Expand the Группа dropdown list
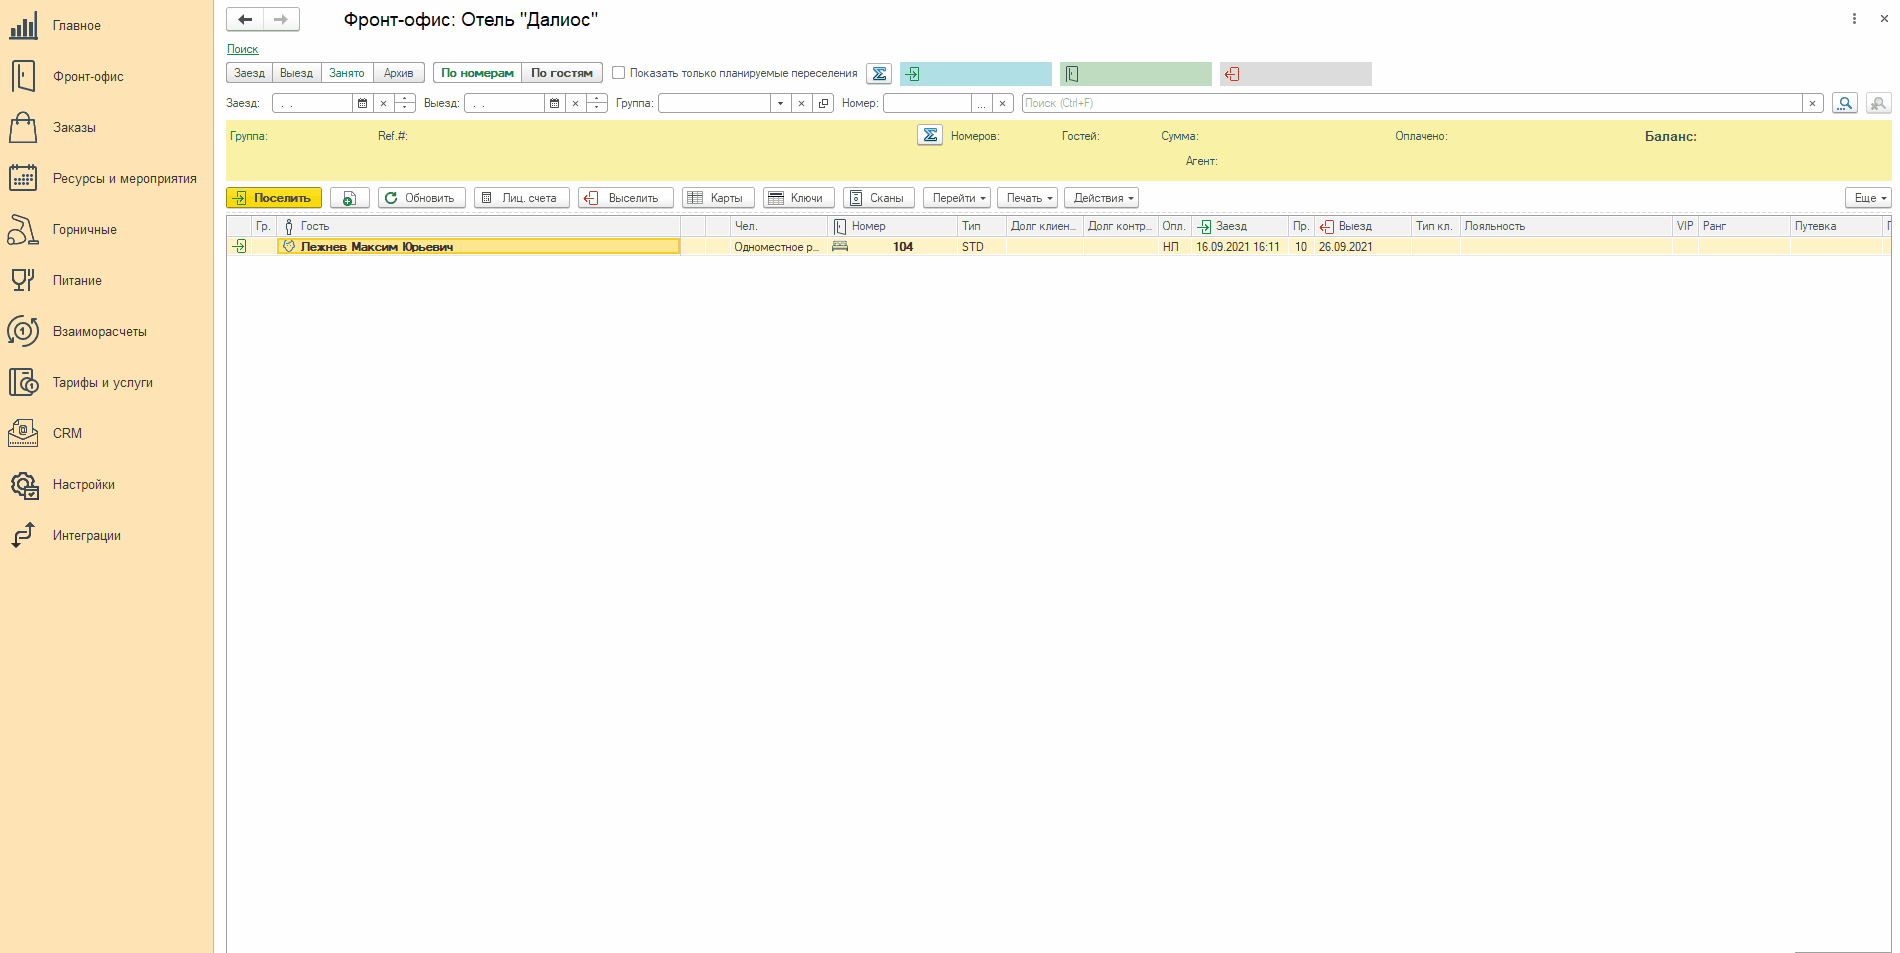The image size is (1900, 953). 780,103
